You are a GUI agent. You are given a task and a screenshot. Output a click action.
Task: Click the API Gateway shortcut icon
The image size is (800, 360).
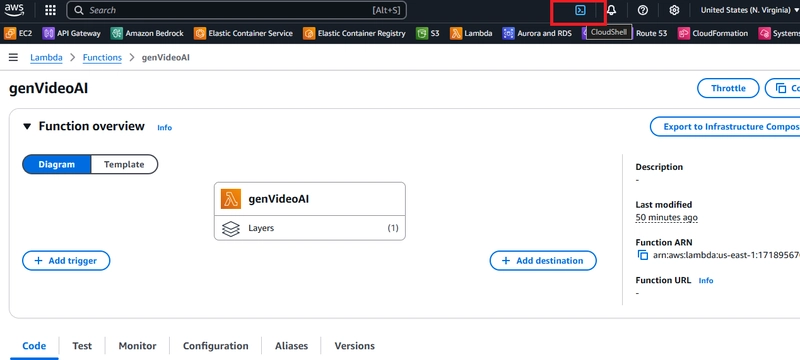click(48, 33)
